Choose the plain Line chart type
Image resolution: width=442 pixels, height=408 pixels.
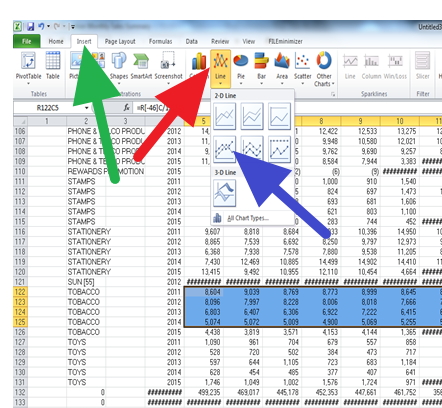tap(225, 116)
